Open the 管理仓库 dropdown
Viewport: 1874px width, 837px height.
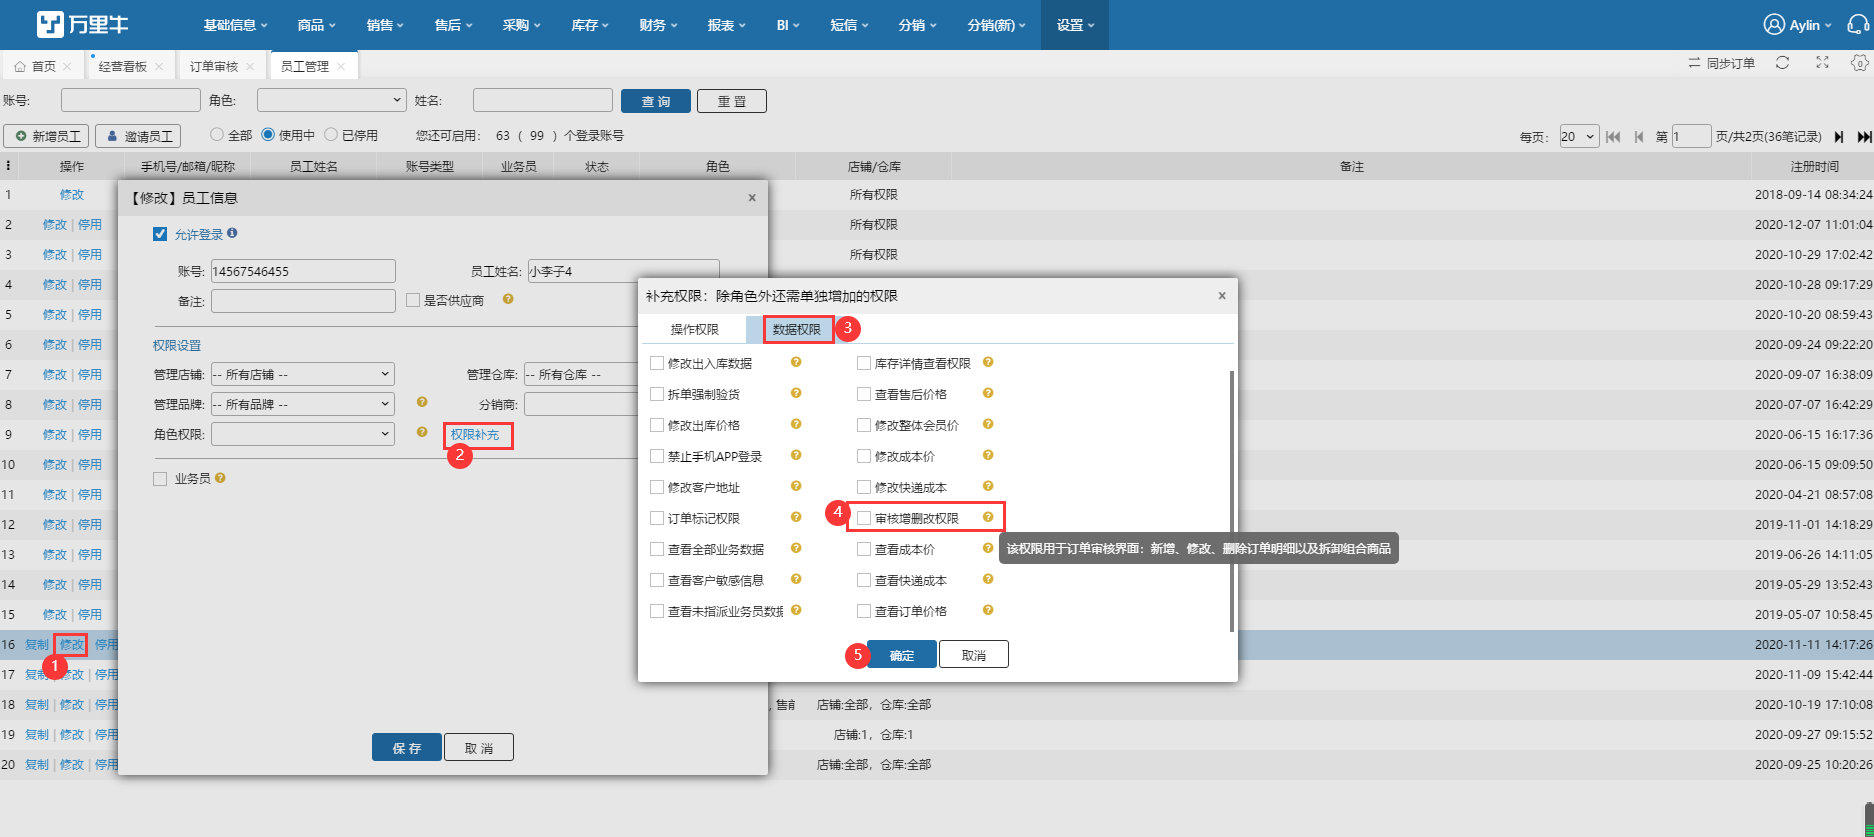point(582,374)
